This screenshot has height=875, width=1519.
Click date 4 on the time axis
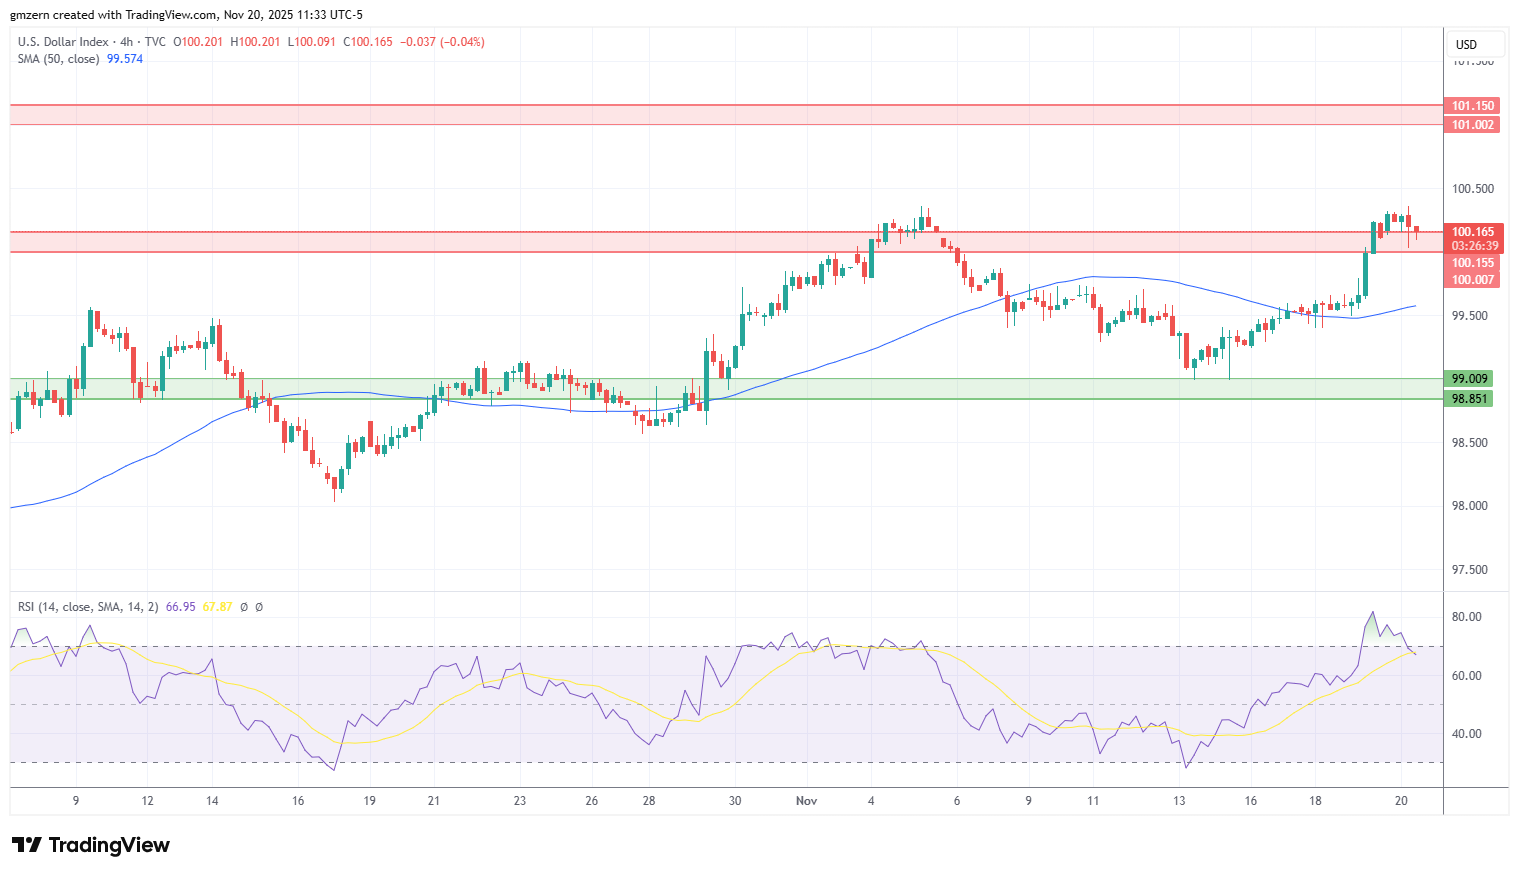(871, 801)
